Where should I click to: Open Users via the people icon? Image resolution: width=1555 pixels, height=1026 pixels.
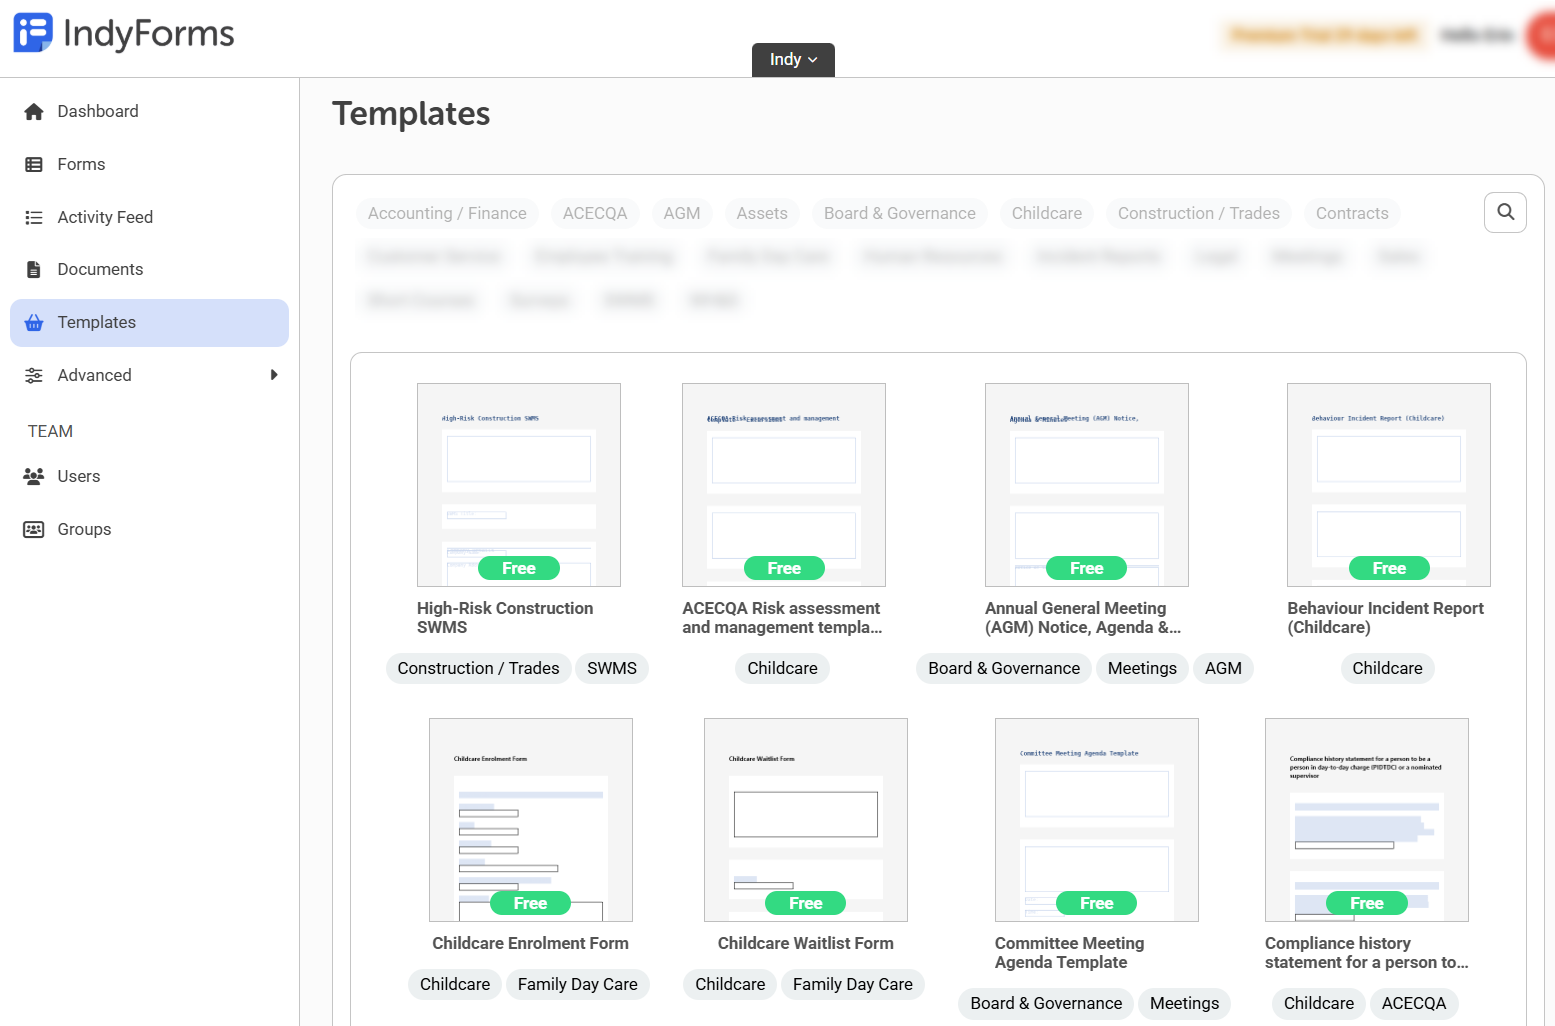[x=34, y=476]
